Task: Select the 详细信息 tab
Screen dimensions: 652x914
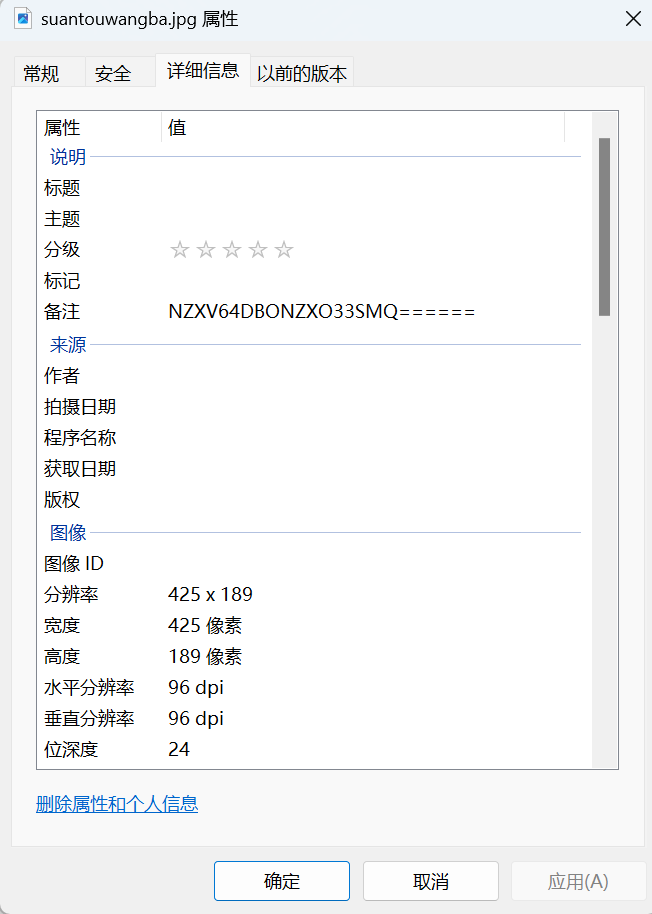Action: 203,71
